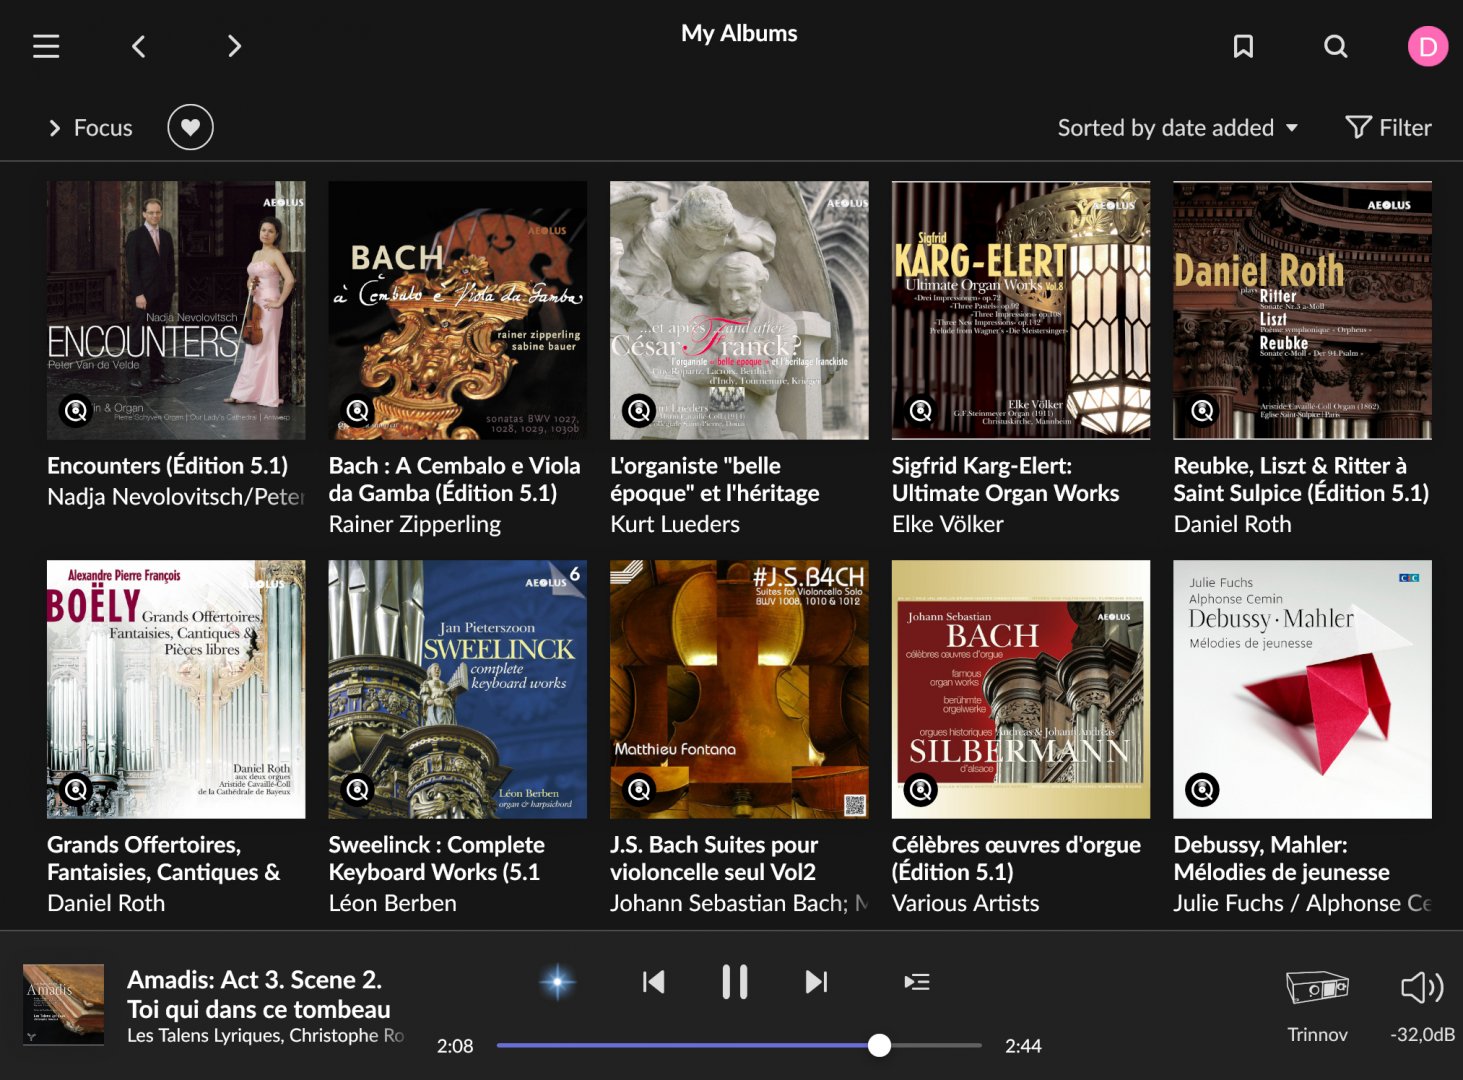This screenshot has width=1463, height=1080.
Task: Open artist Nadja Nevolovitsch/Peter
Action: pos(176,497)
